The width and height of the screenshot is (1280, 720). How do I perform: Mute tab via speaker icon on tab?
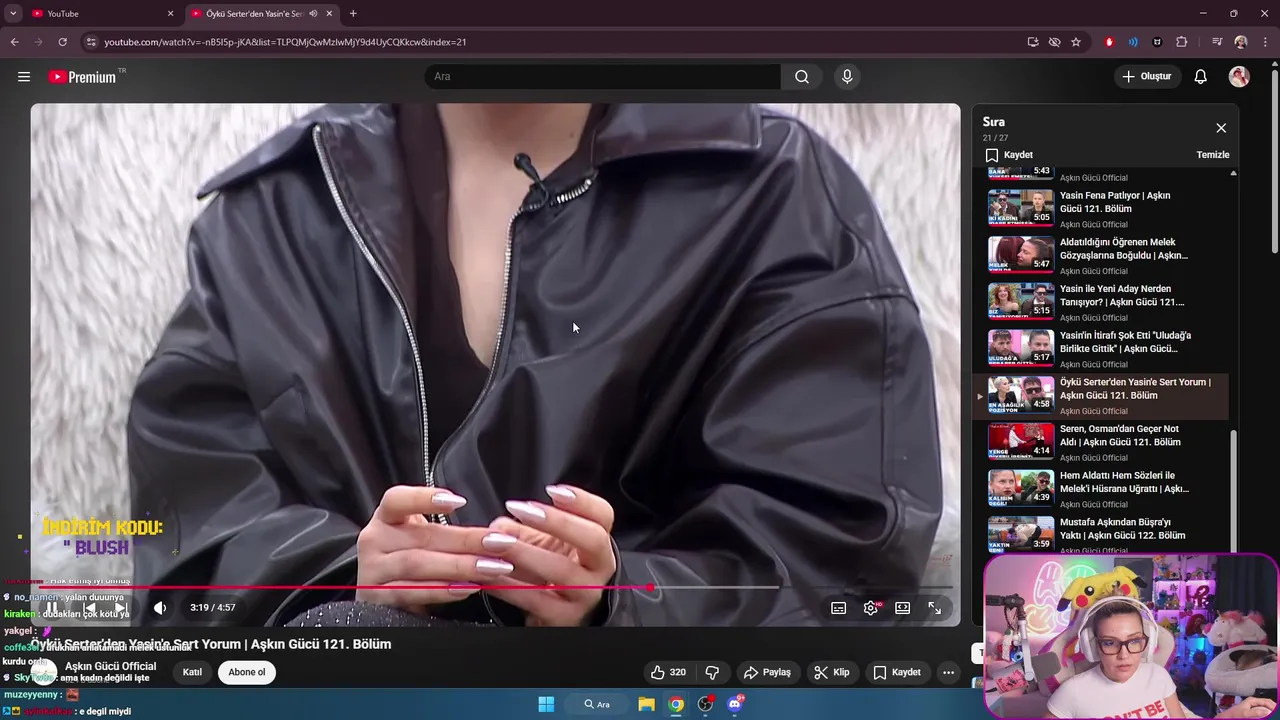[x=313, y=14]
